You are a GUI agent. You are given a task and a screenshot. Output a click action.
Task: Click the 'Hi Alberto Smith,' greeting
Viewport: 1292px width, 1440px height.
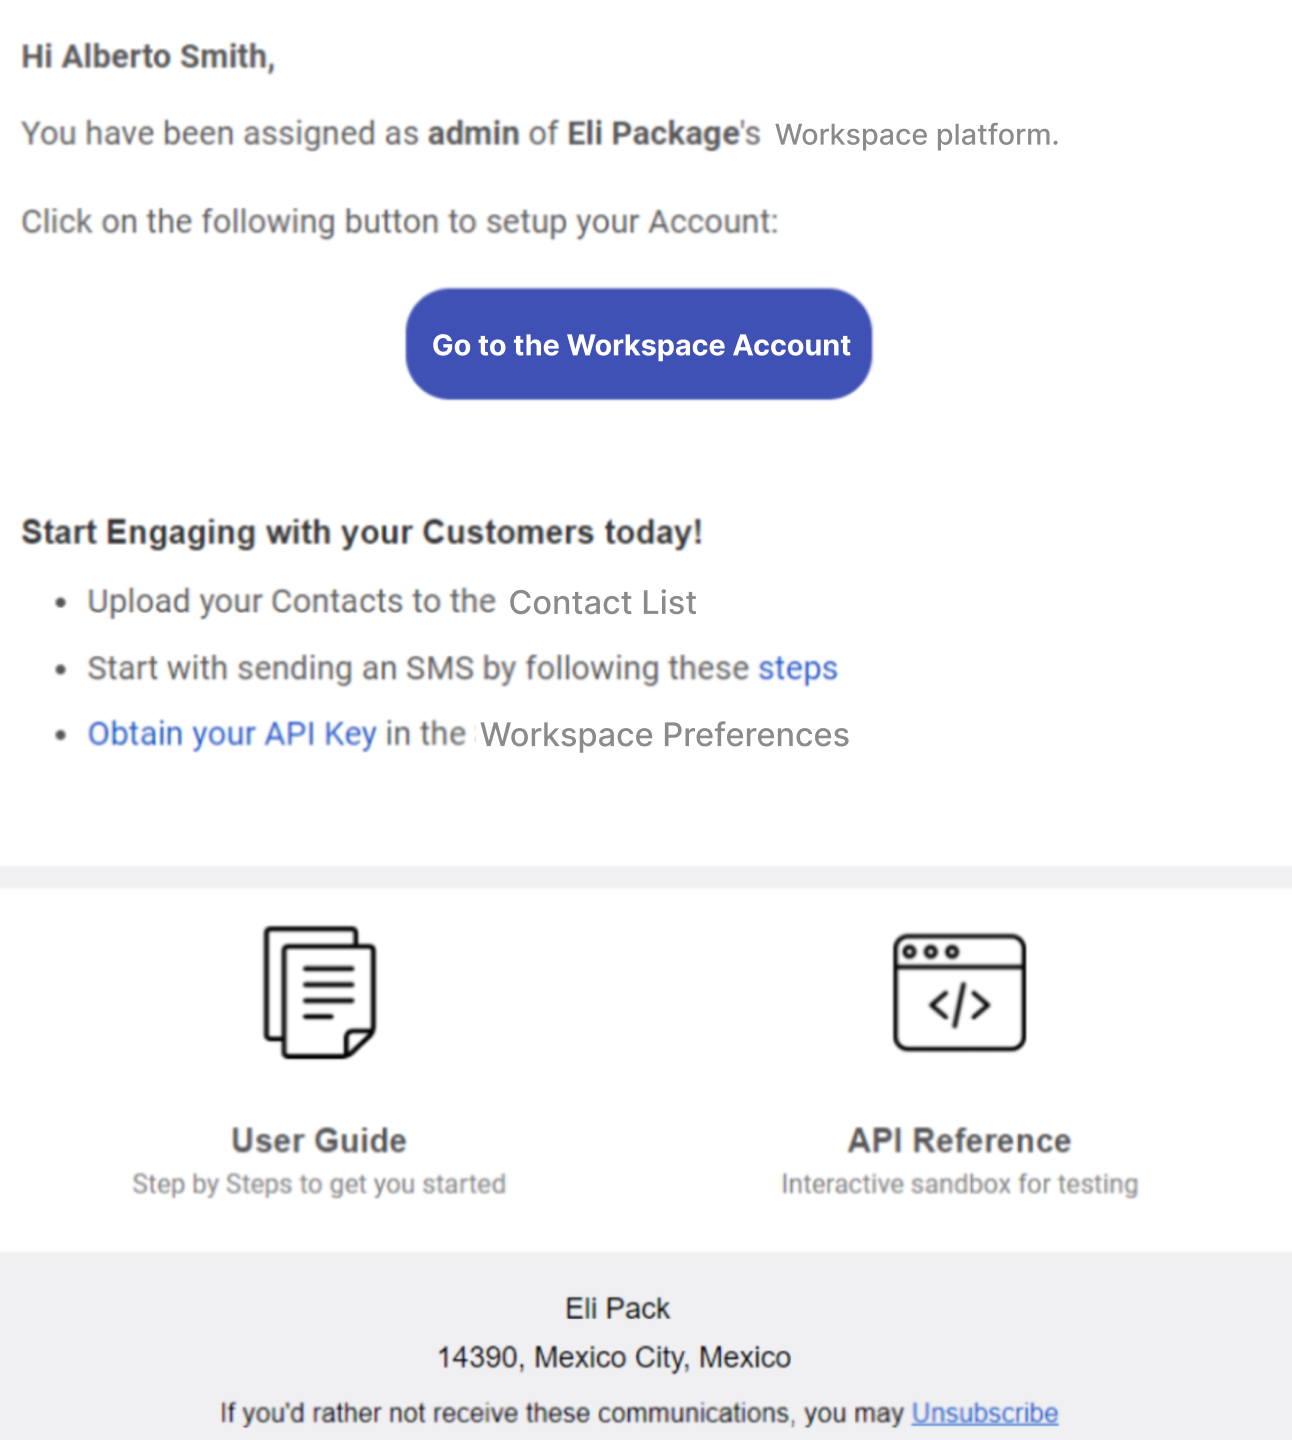point(148,57)
